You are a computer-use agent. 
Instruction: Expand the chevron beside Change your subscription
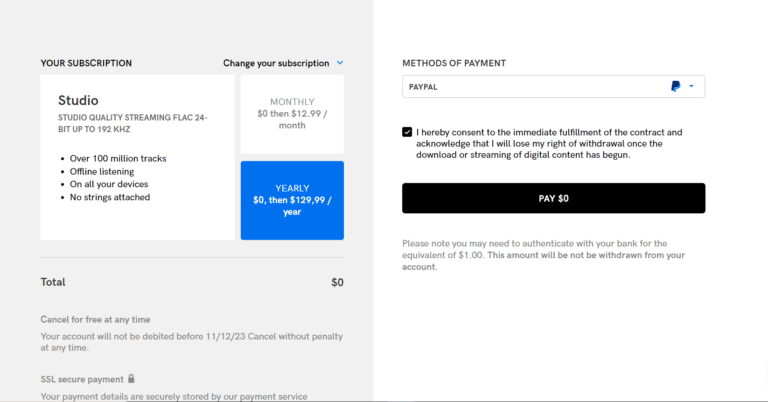point(340,63)
